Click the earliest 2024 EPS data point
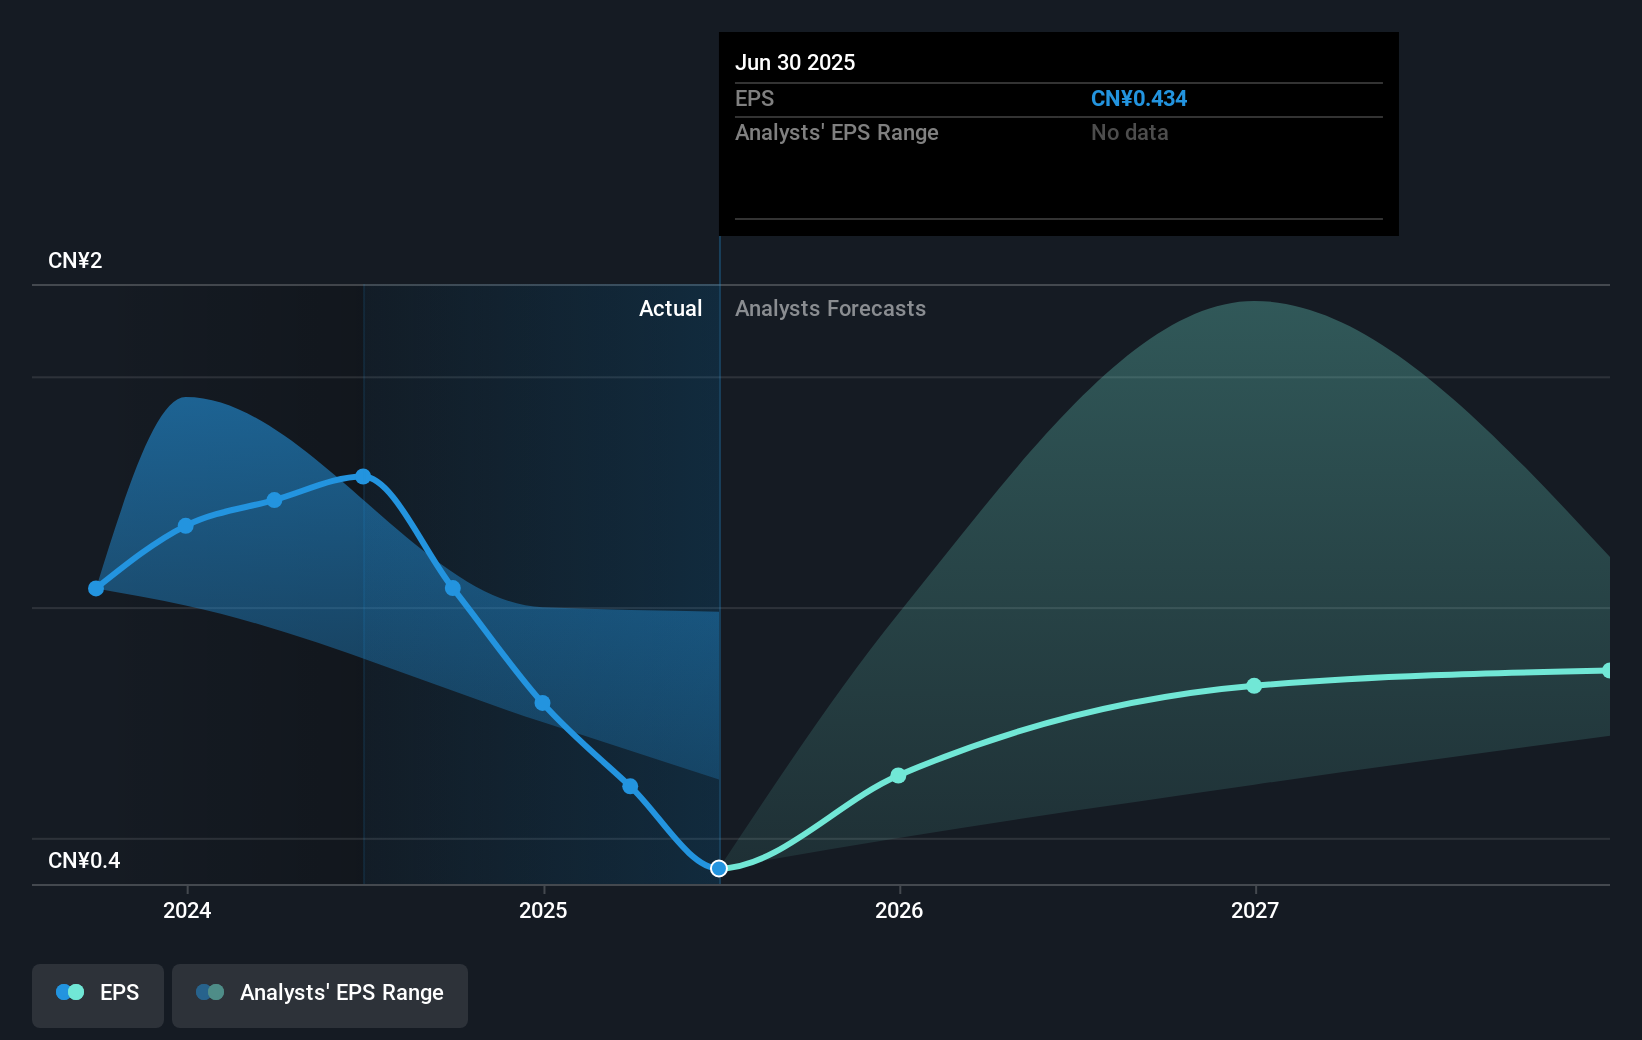The image size is (1642, 1040). click(x=96, y=588)
